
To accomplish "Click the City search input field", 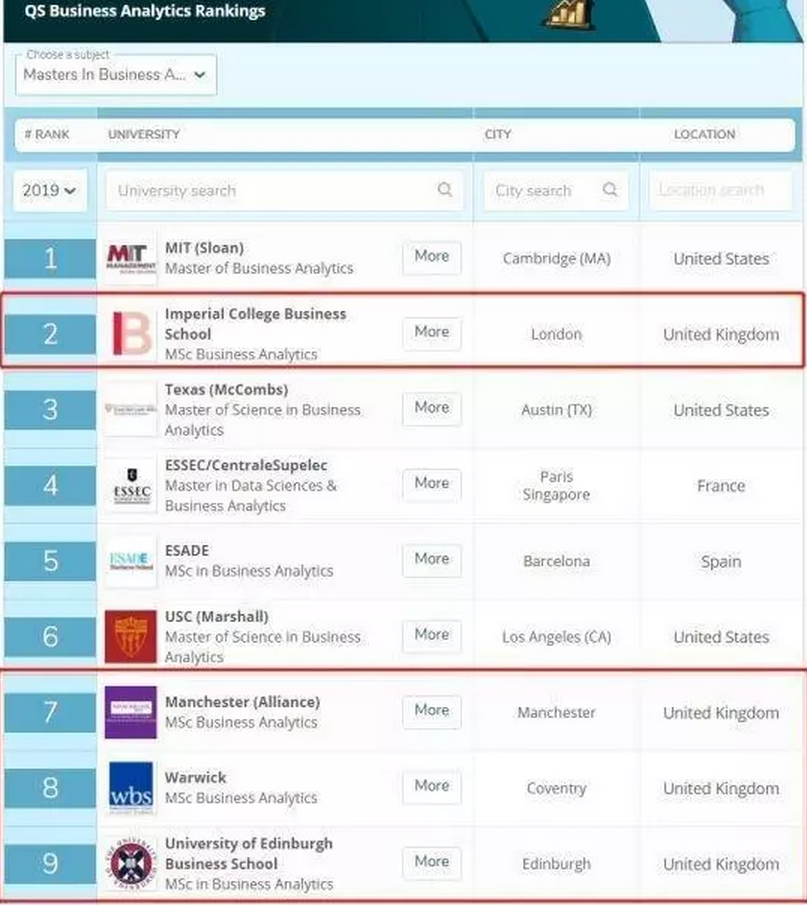I will click(555, 190).
